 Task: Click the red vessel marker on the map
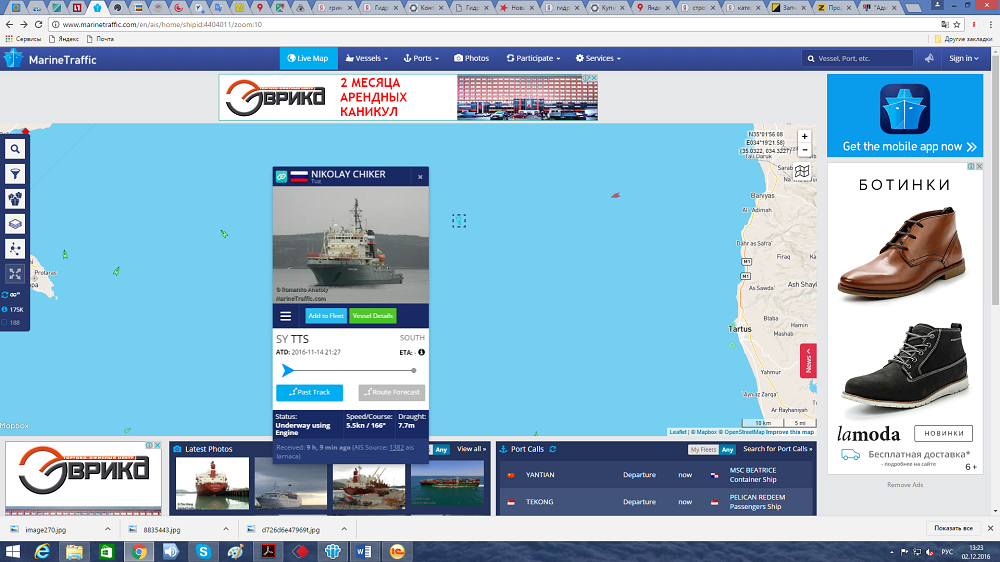[615, 195]
